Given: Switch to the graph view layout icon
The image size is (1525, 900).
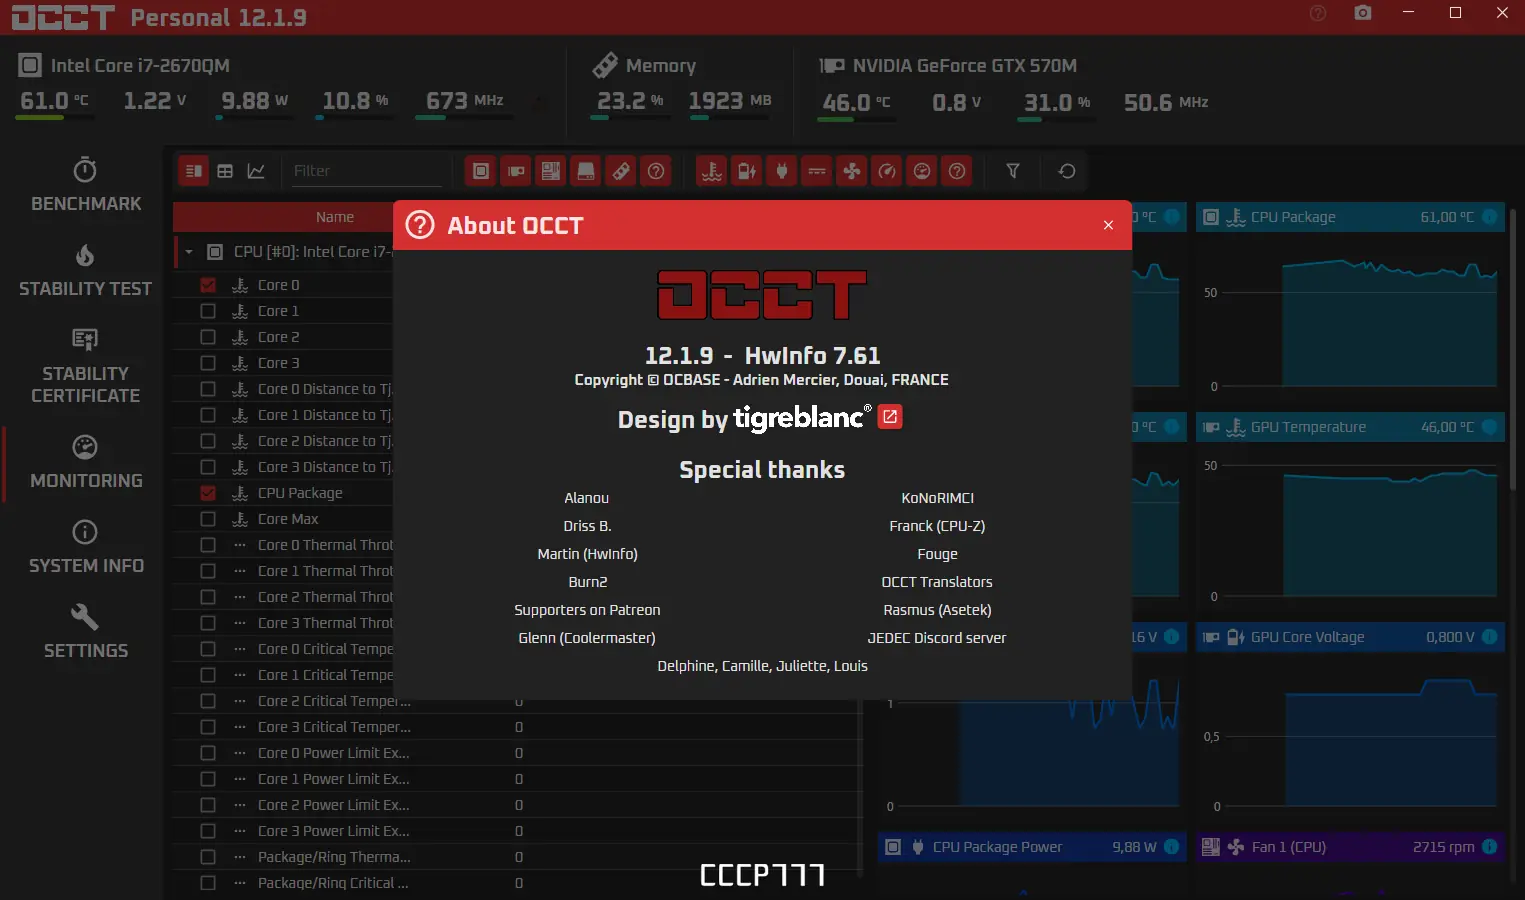Looking at the screenshot, I should pos(256,171).
